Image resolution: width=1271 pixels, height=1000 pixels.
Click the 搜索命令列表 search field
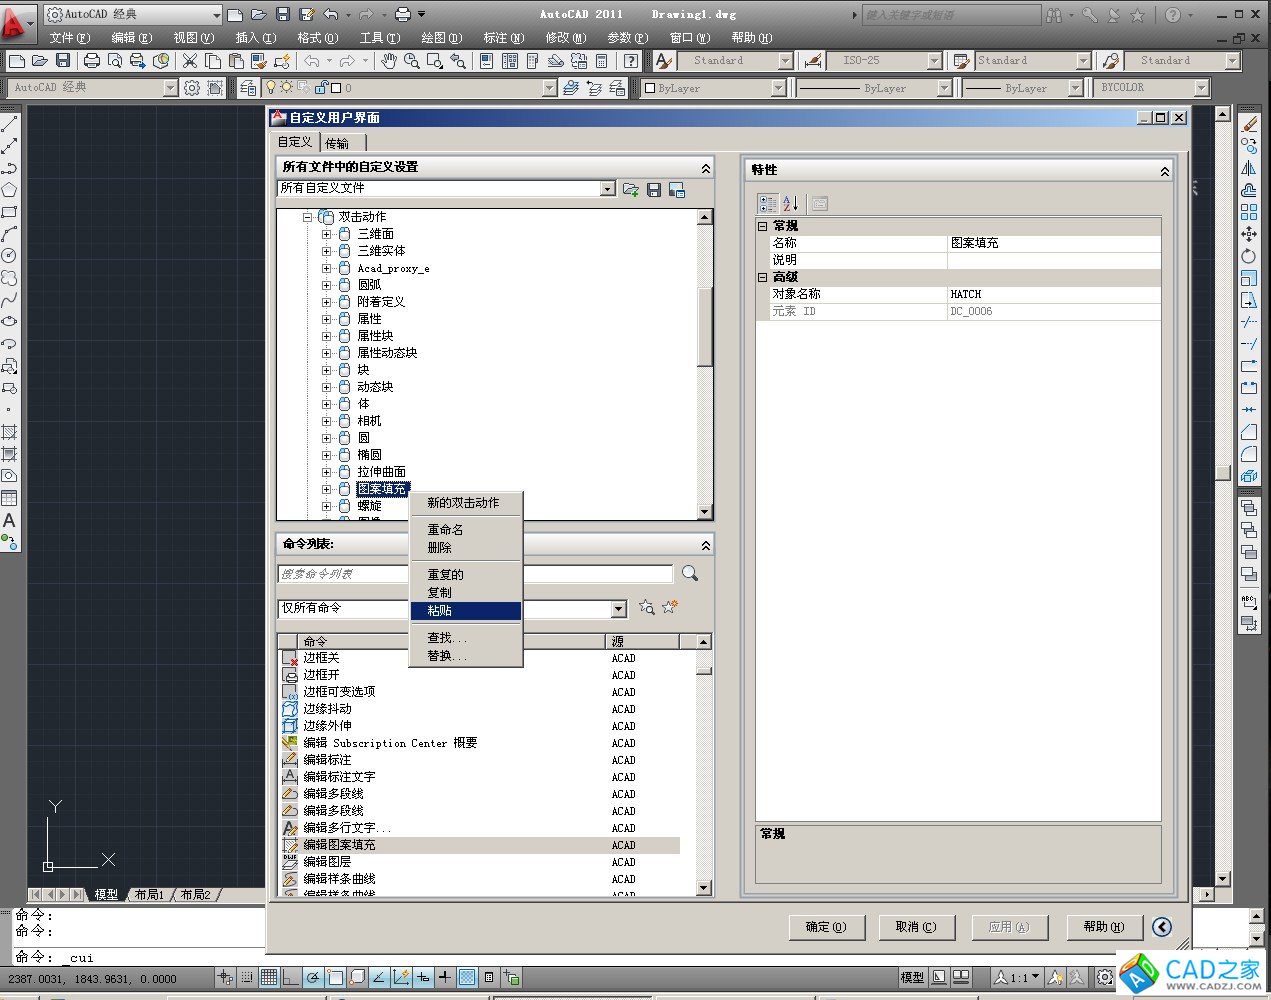pos(476,574)
